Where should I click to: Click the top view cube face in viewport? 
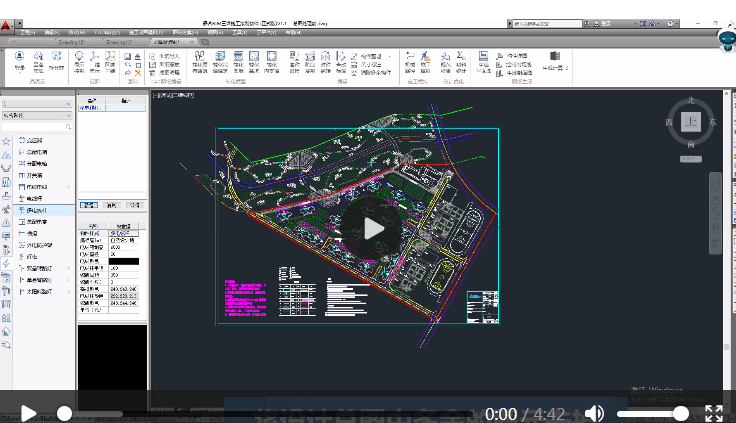click(690, 122)
